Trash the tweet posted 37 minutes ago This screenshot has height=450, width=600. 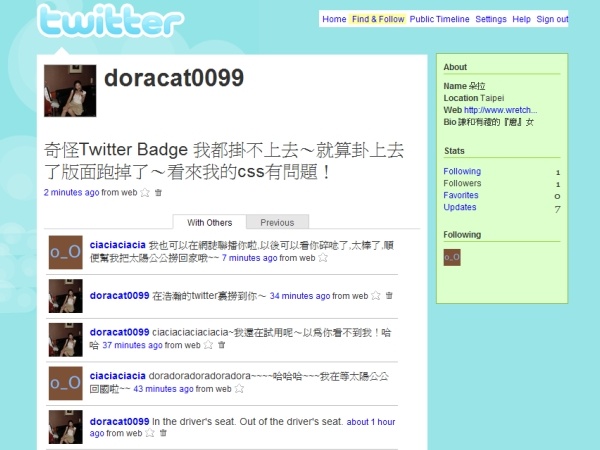pyautogui.click(x=222, y=345)
